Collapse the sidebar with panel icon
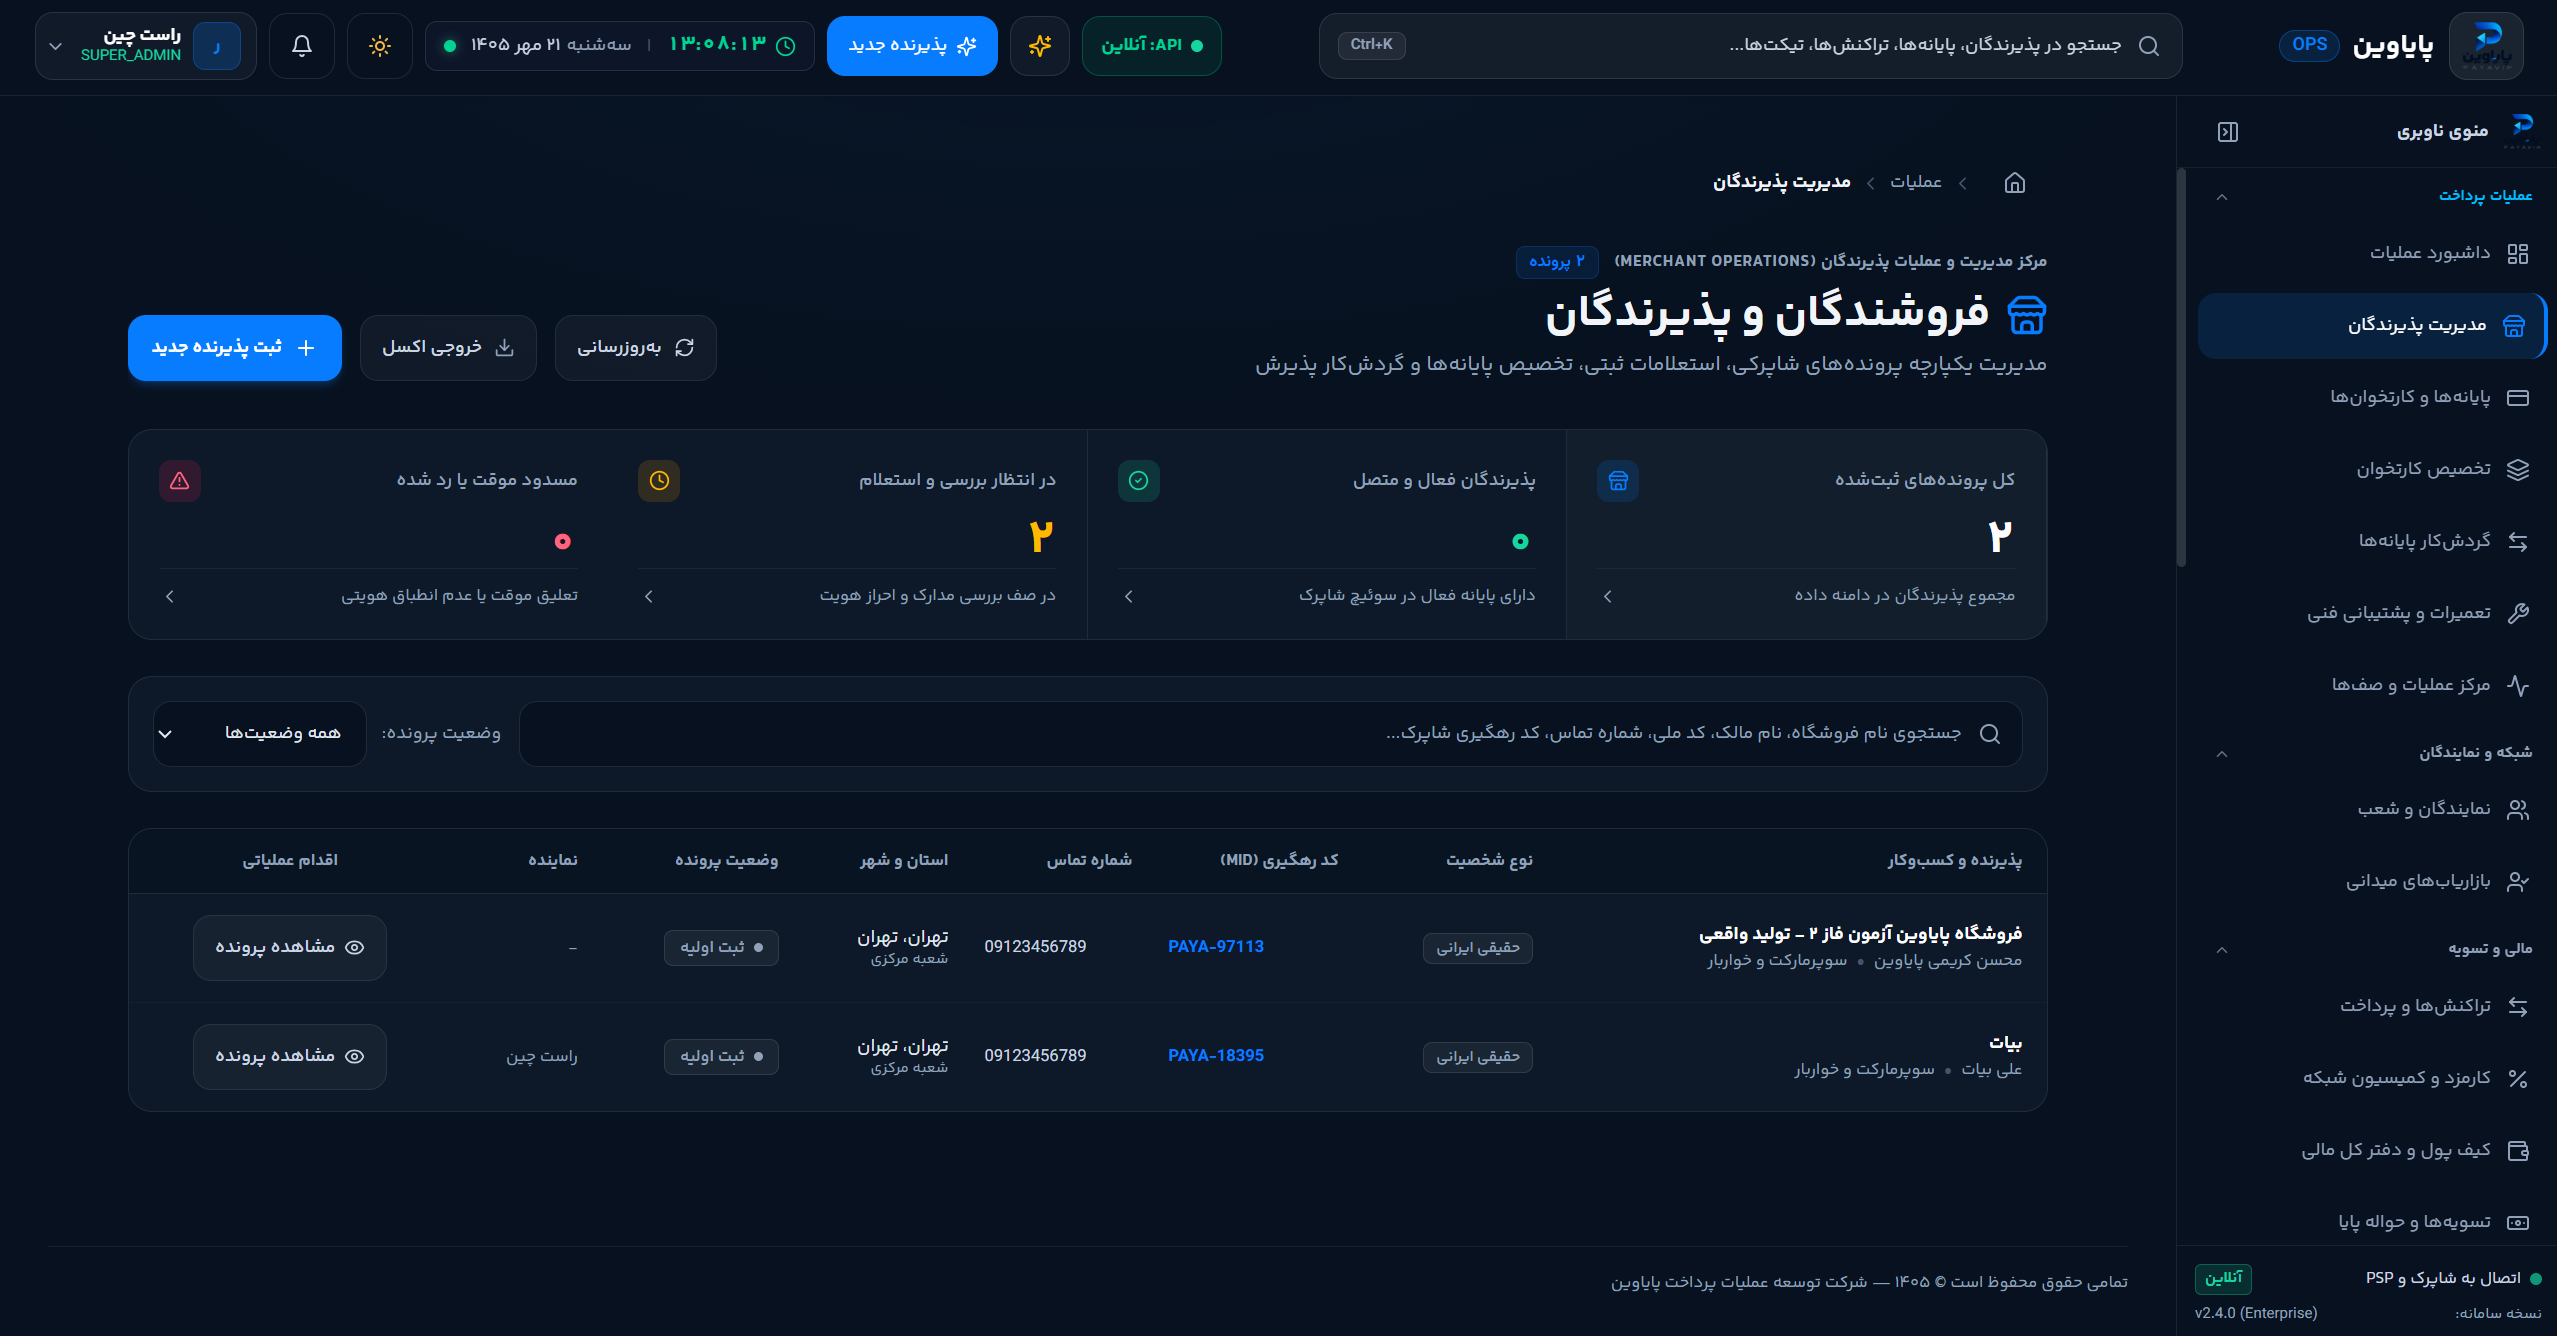 coord(2228,132)
